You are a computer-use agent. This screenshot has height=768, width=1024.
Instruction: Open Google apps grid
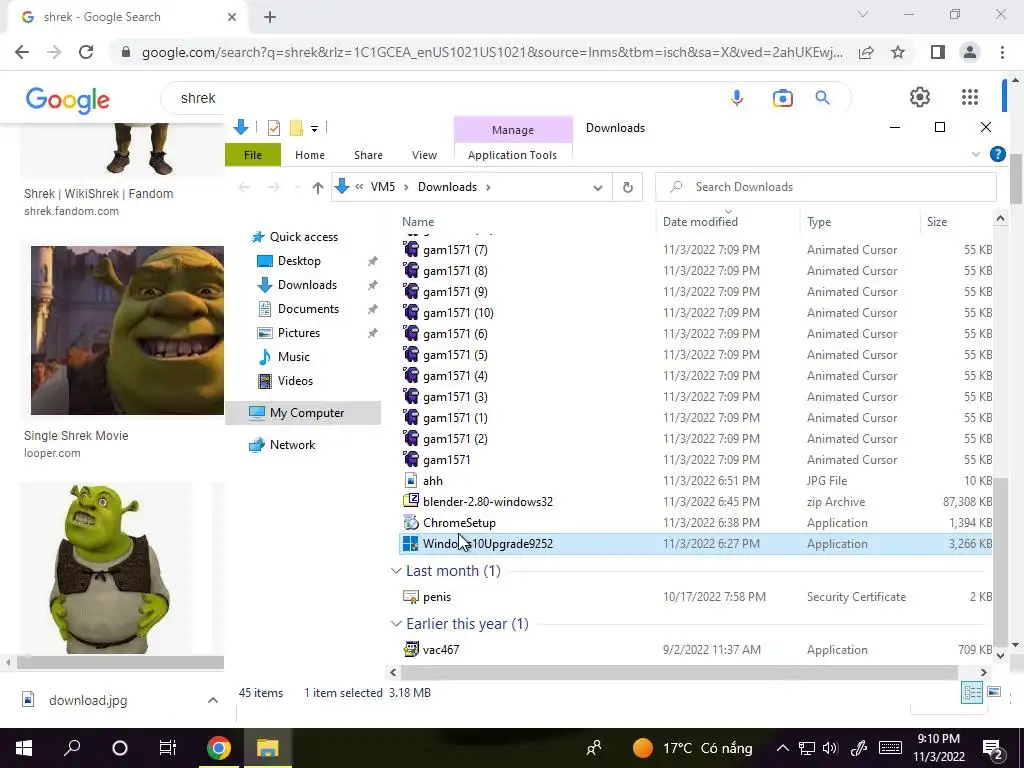(x=970, y=97)
